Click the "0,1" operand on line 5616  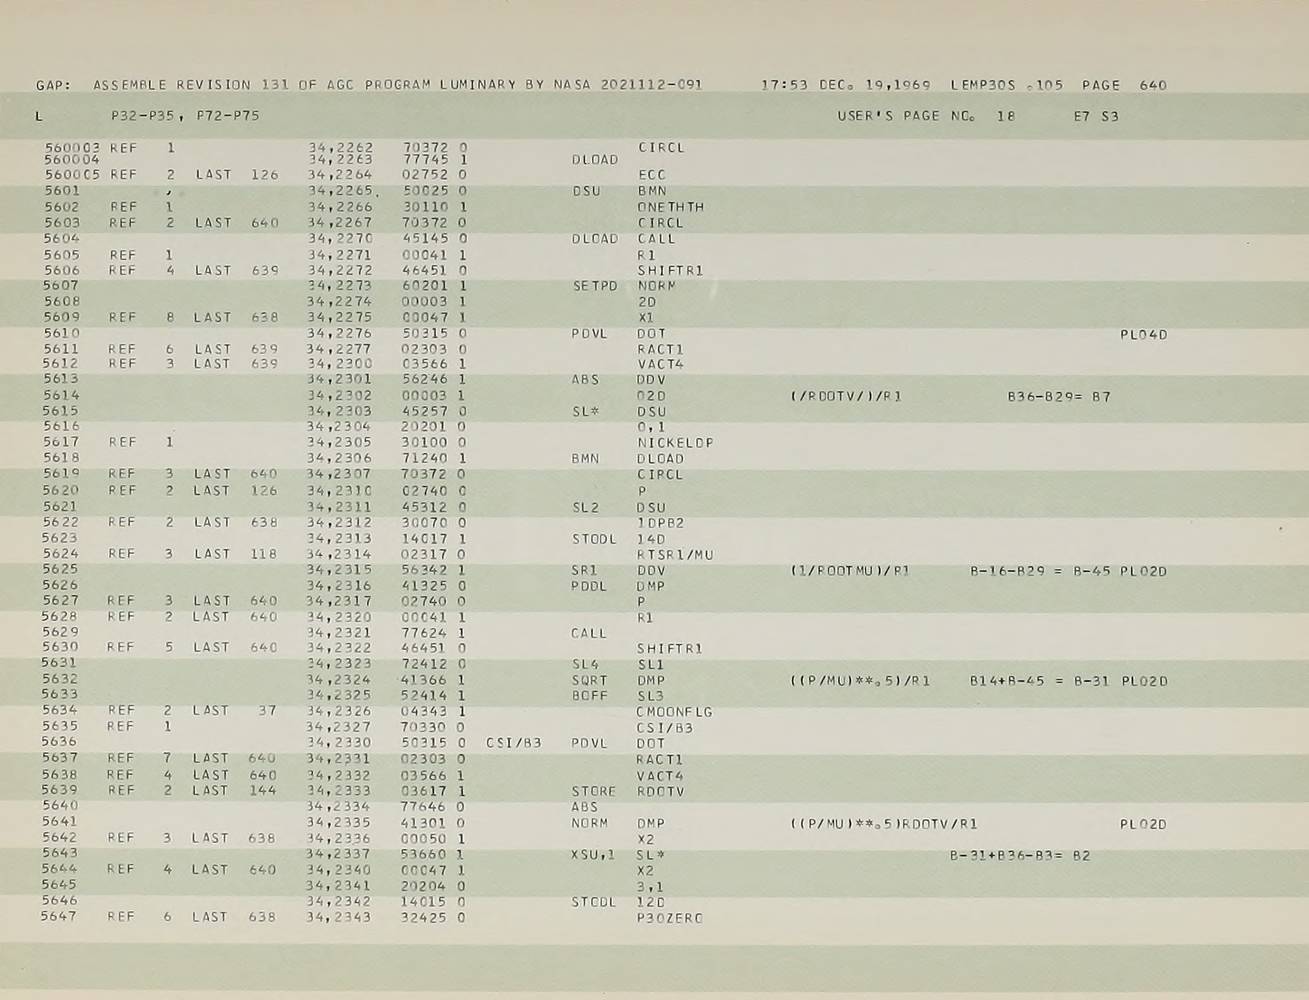651,427
